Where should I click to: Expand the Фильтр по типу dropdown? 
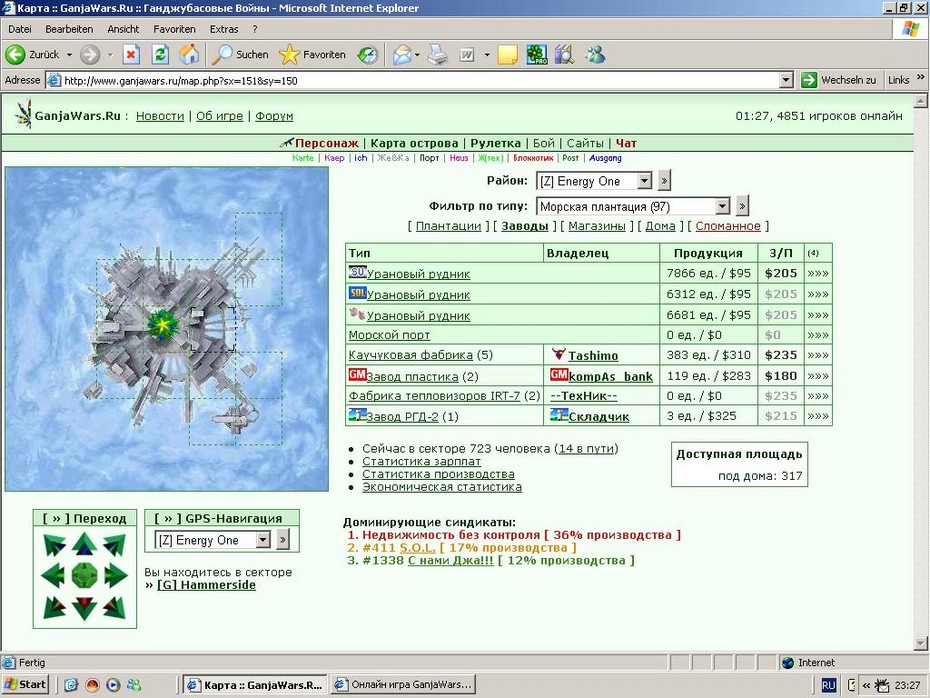click(722, 206)
